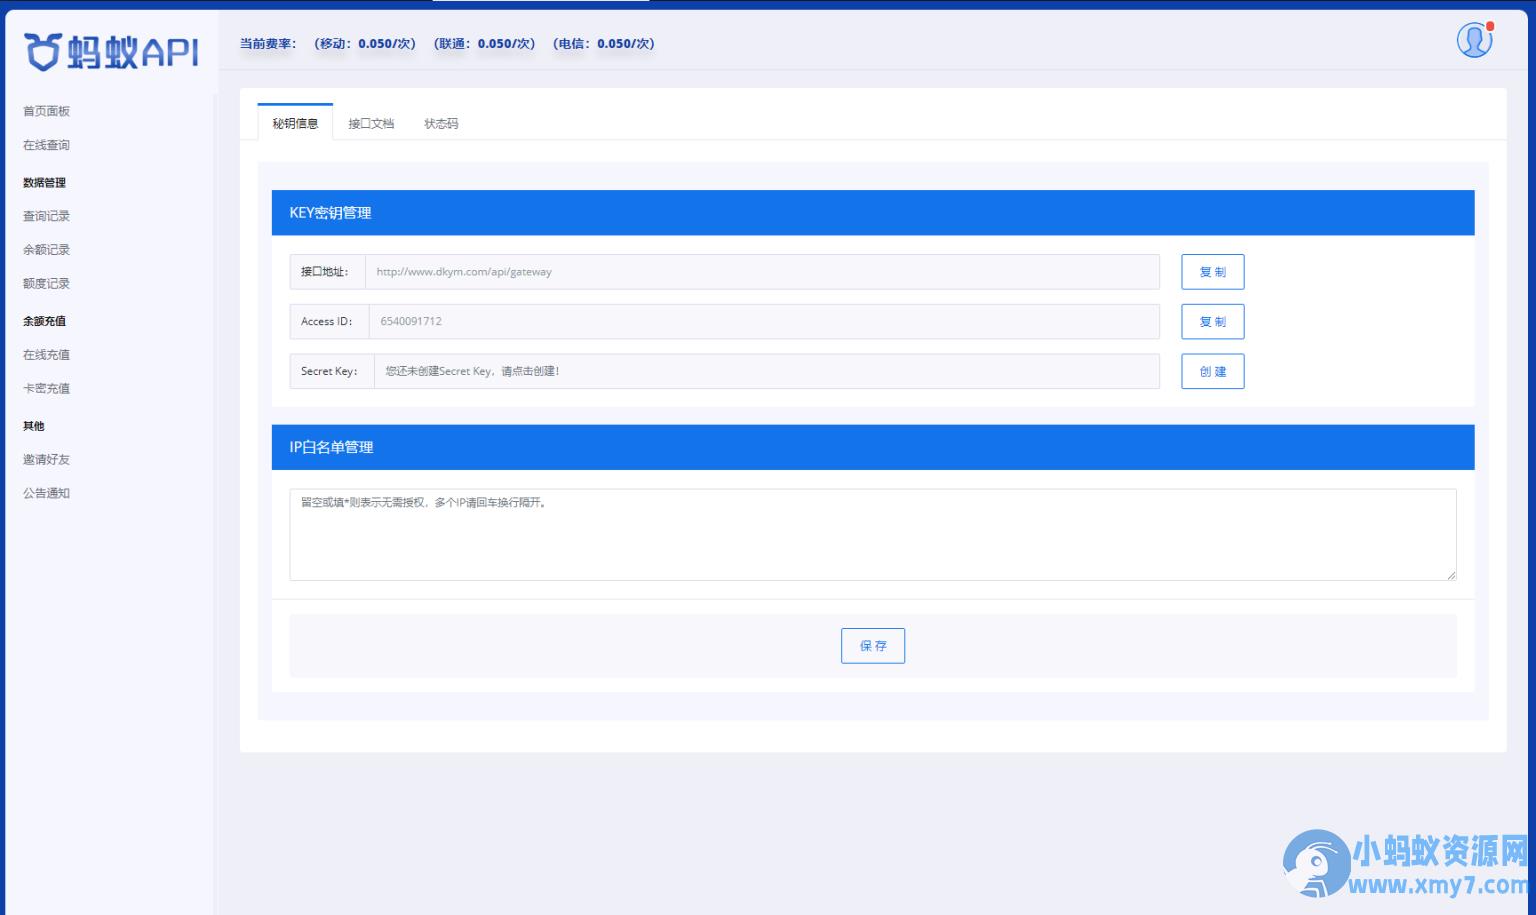
Task: Open 余额记录 in the sidebar
Action: (x=46, y=250)
